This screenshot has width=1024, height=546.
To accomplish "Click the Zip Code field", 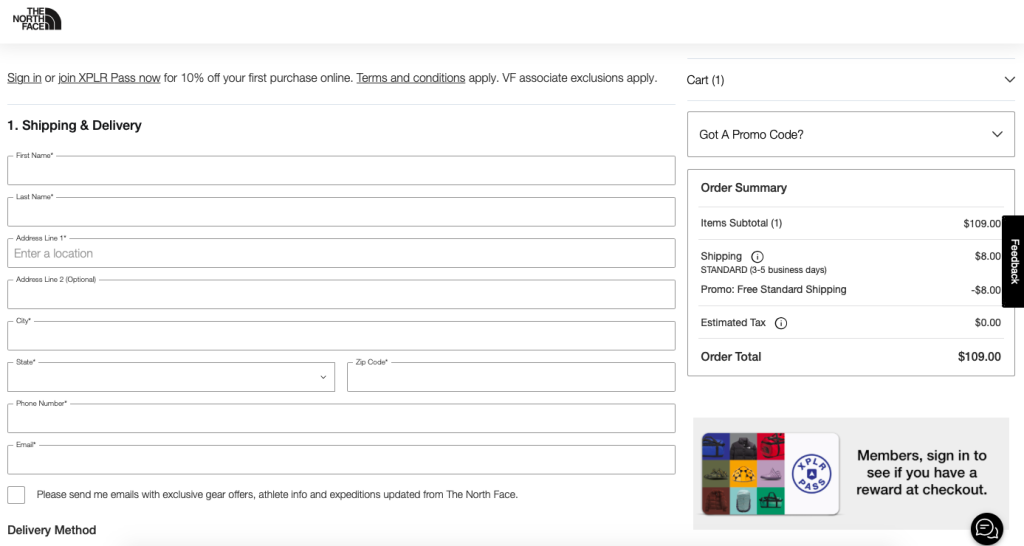I will [x=511, y=377].
